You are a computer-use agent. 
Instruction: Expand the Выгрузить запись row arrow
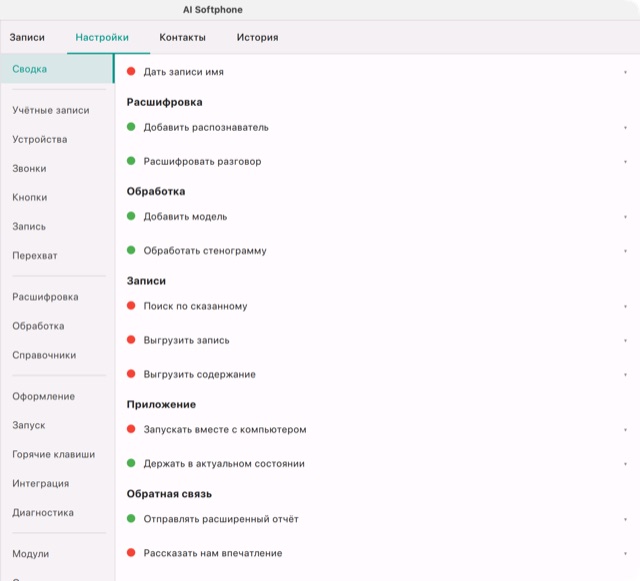(x=625, y=341)
